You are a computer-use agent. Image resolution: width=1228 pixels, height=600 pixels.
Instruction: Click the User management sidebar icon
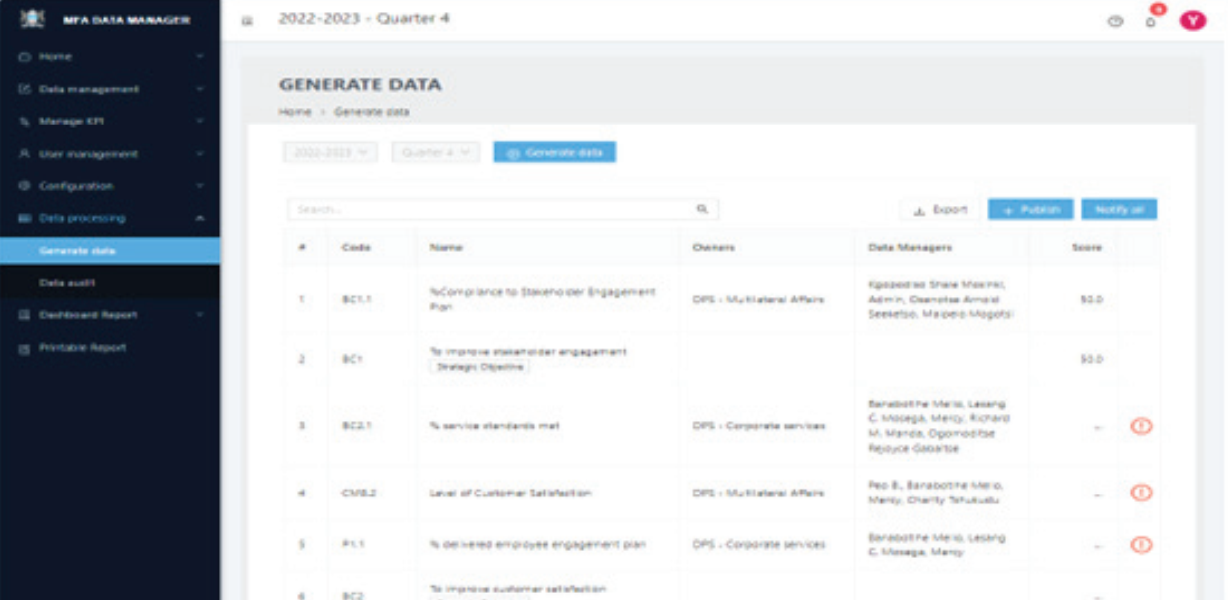(23, 154)
